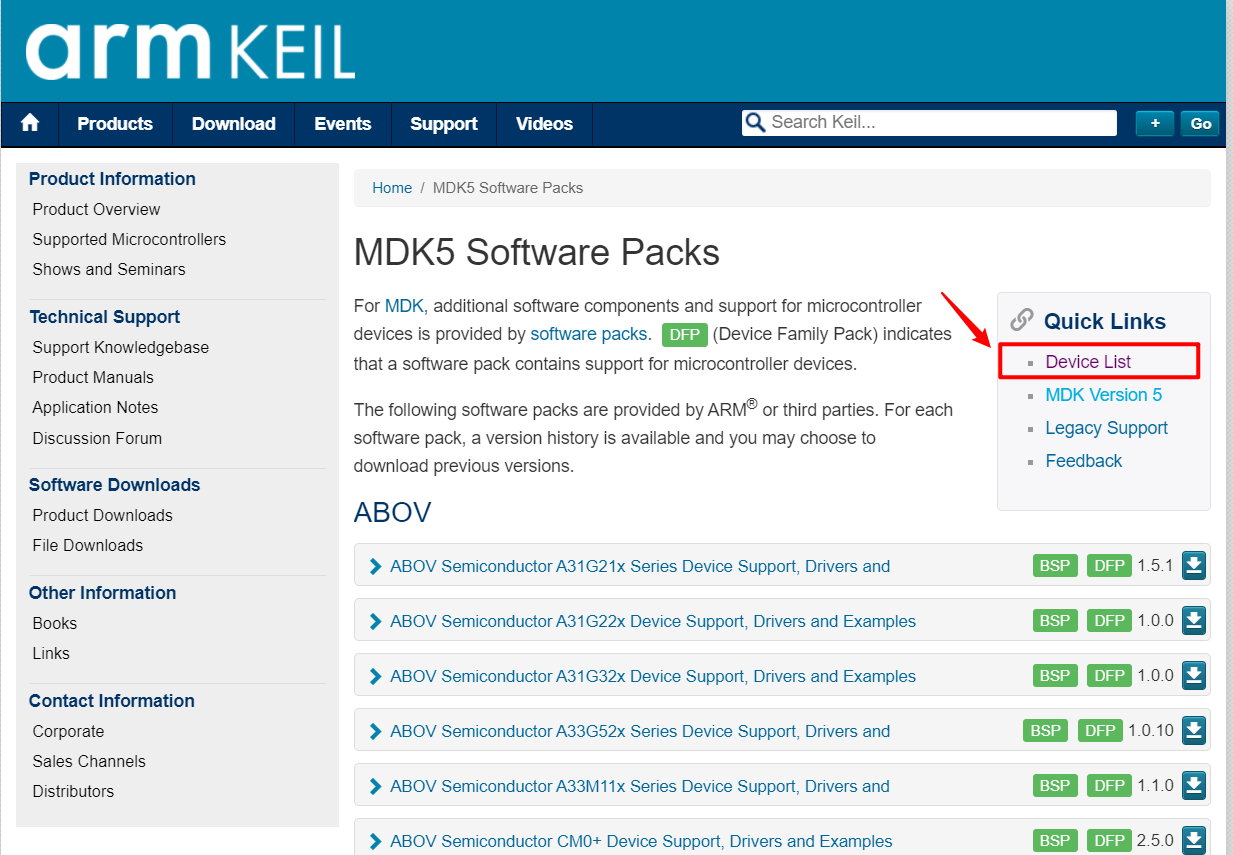Open the Products menu
The height and width of the screenshot is (855, 1233).
(115, 124)
